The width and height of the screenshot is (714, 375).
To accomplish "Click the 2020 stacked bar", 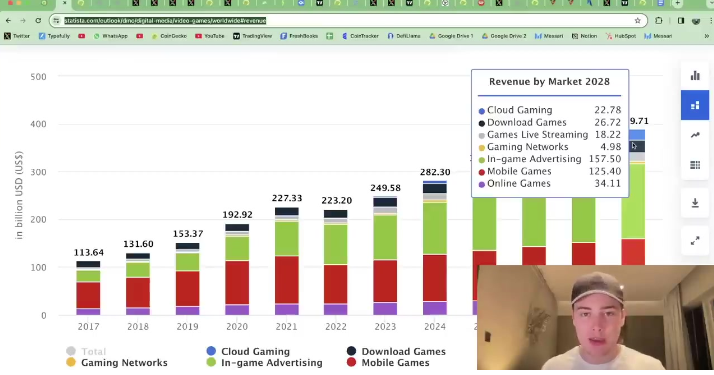I will pyautogui.click(x=237, y=269).
